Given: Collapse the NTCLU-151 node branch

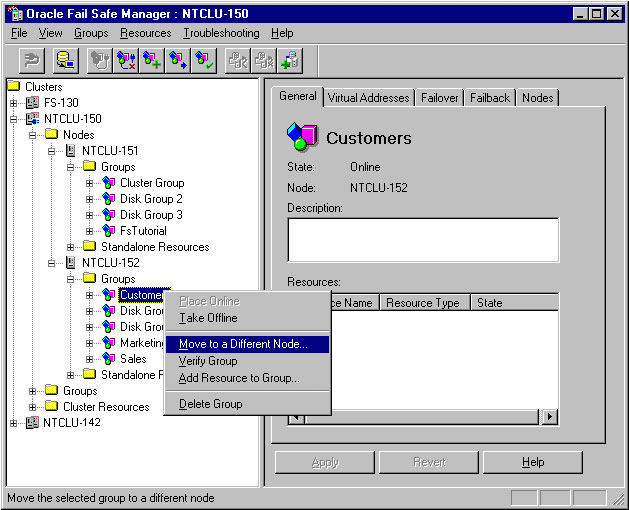Looking at the screenshot, I should point(51,151).
